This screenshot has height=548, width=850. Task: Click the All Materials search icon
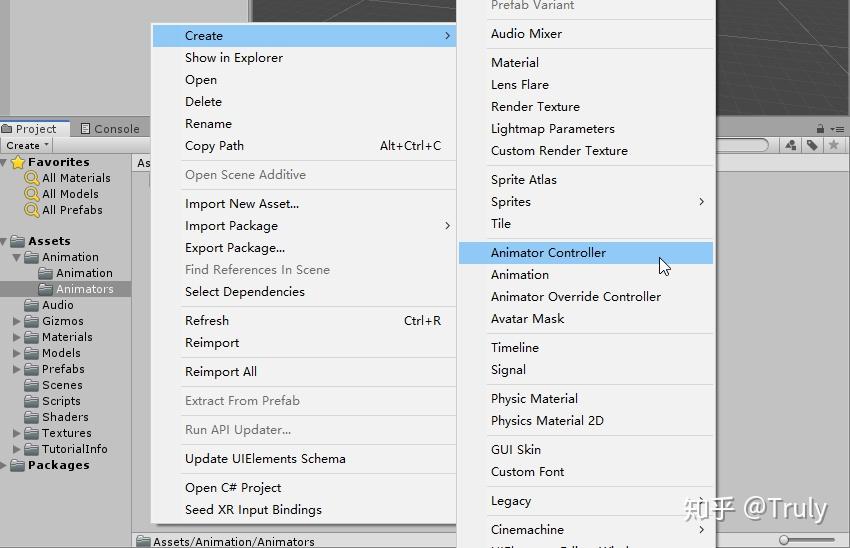click(x=32, y=178)
